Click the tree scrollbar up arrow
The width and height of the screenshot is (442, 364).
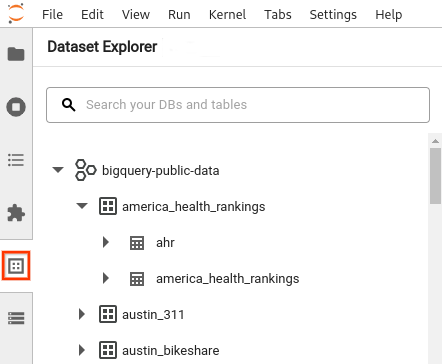[x=435, y=141]
